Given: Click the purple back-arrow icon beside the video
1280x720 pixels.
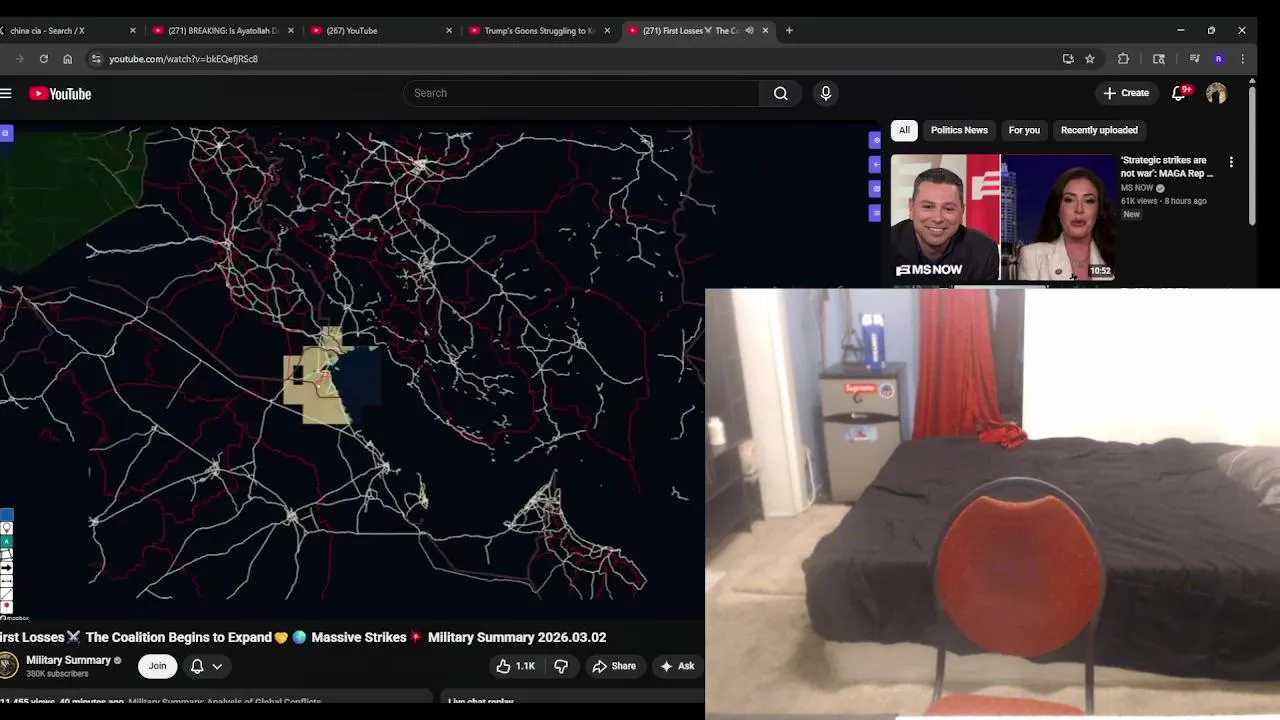Looking at the screenshot, I should pyautogui.click(x=876, y=164).
